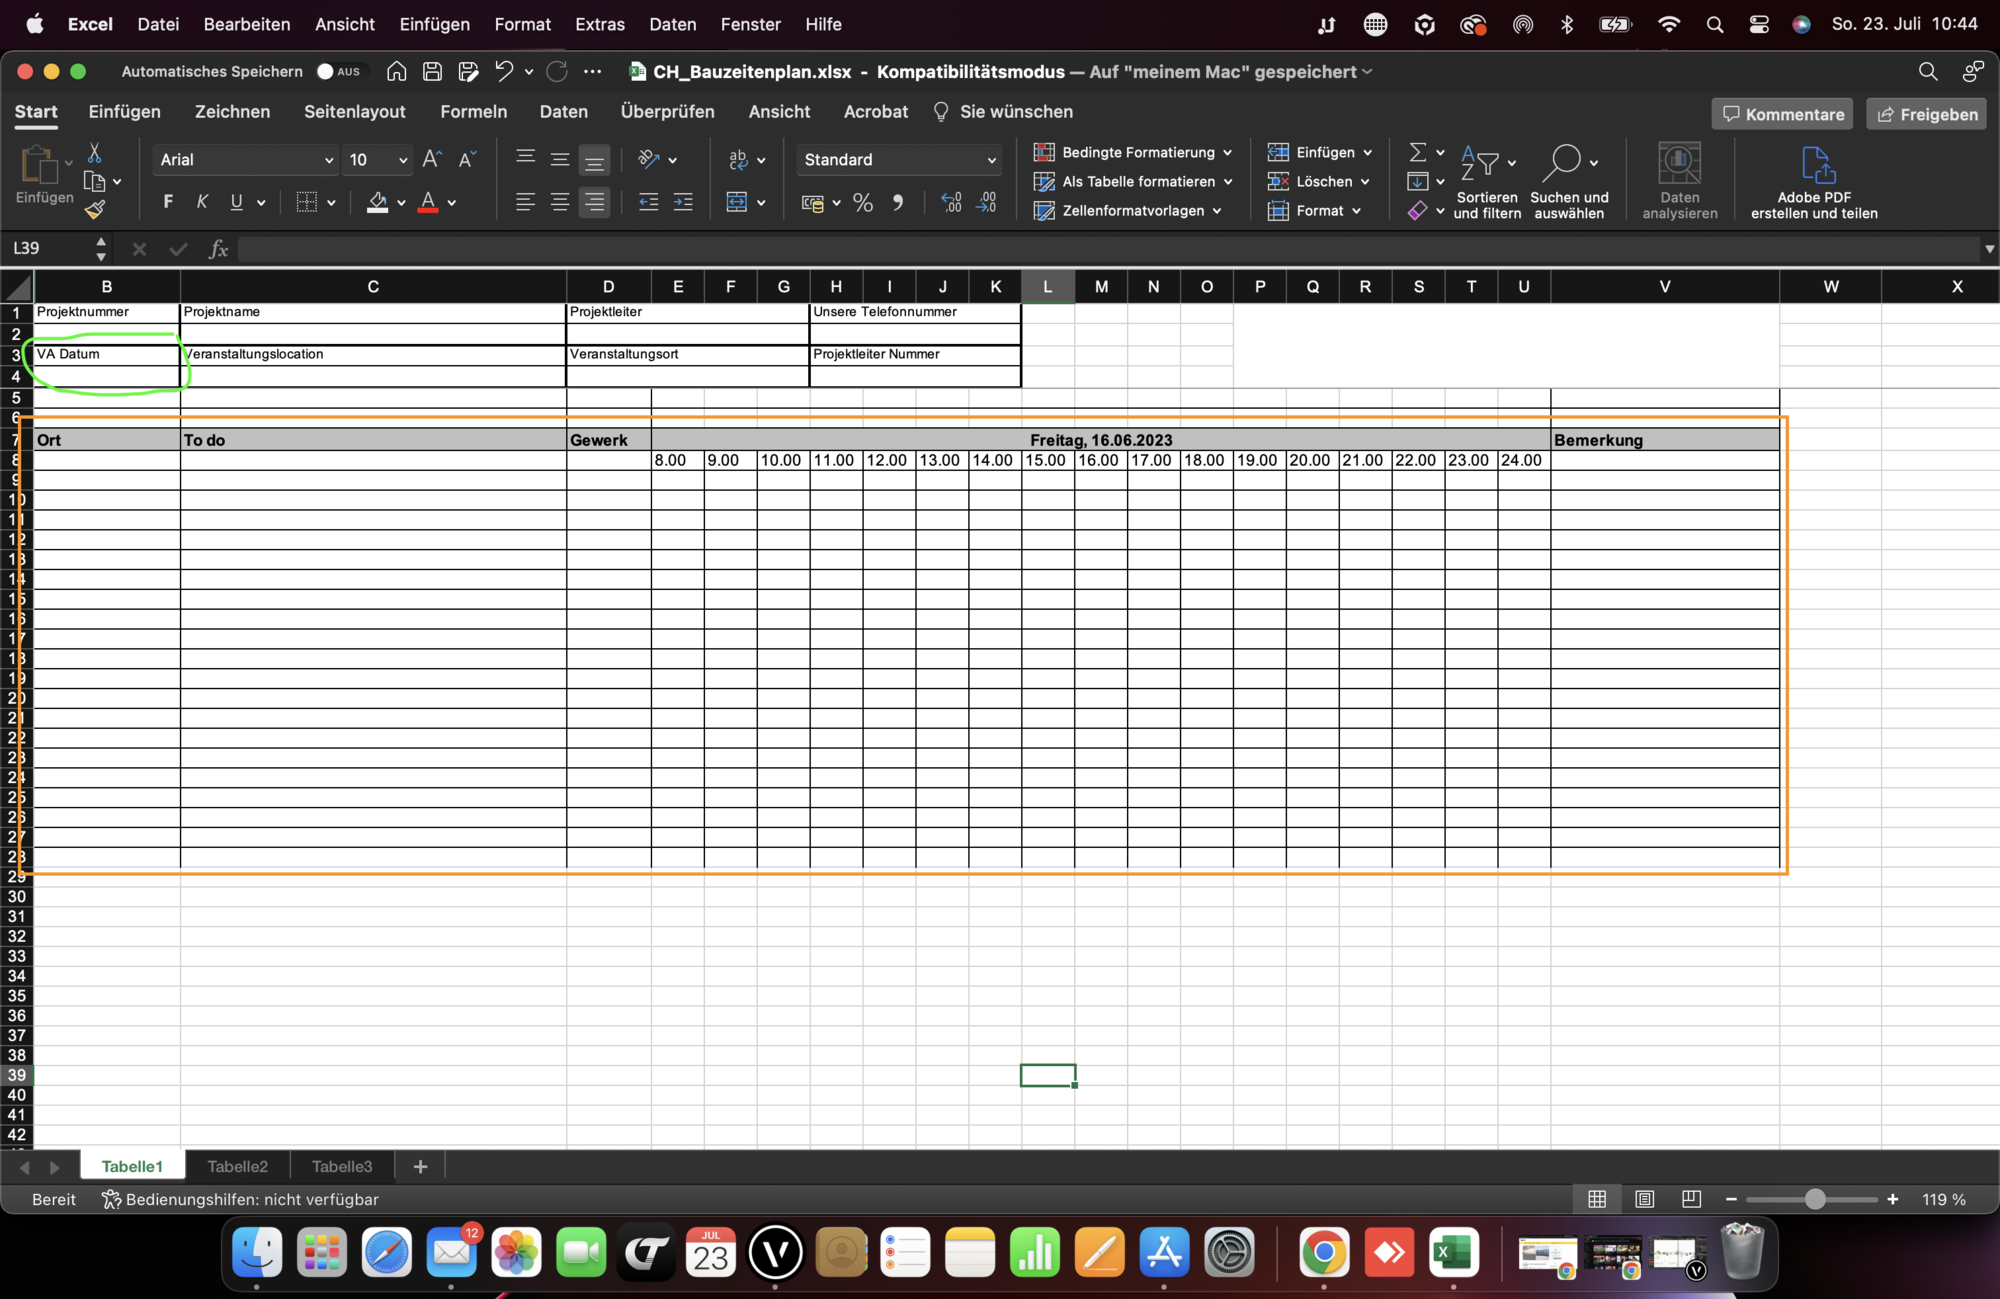Image resolution: width=2000 pixels, height=1299 pixels.
Task: Click the percent style icon
Action: (863, 203)
